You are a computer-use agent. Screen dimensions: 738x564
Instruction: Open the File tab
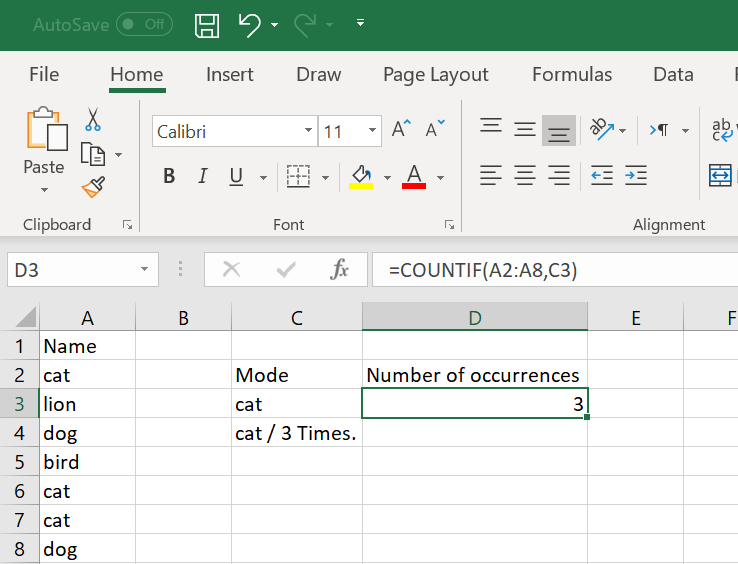44,74
